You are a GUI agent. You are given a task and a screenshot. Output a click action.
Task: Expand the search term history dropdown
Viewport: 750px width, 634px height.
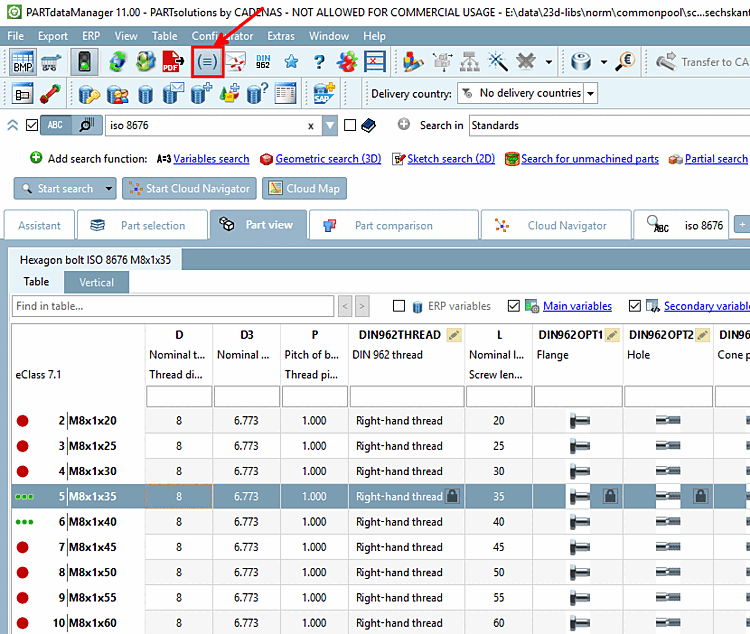(x=330, y=125)
